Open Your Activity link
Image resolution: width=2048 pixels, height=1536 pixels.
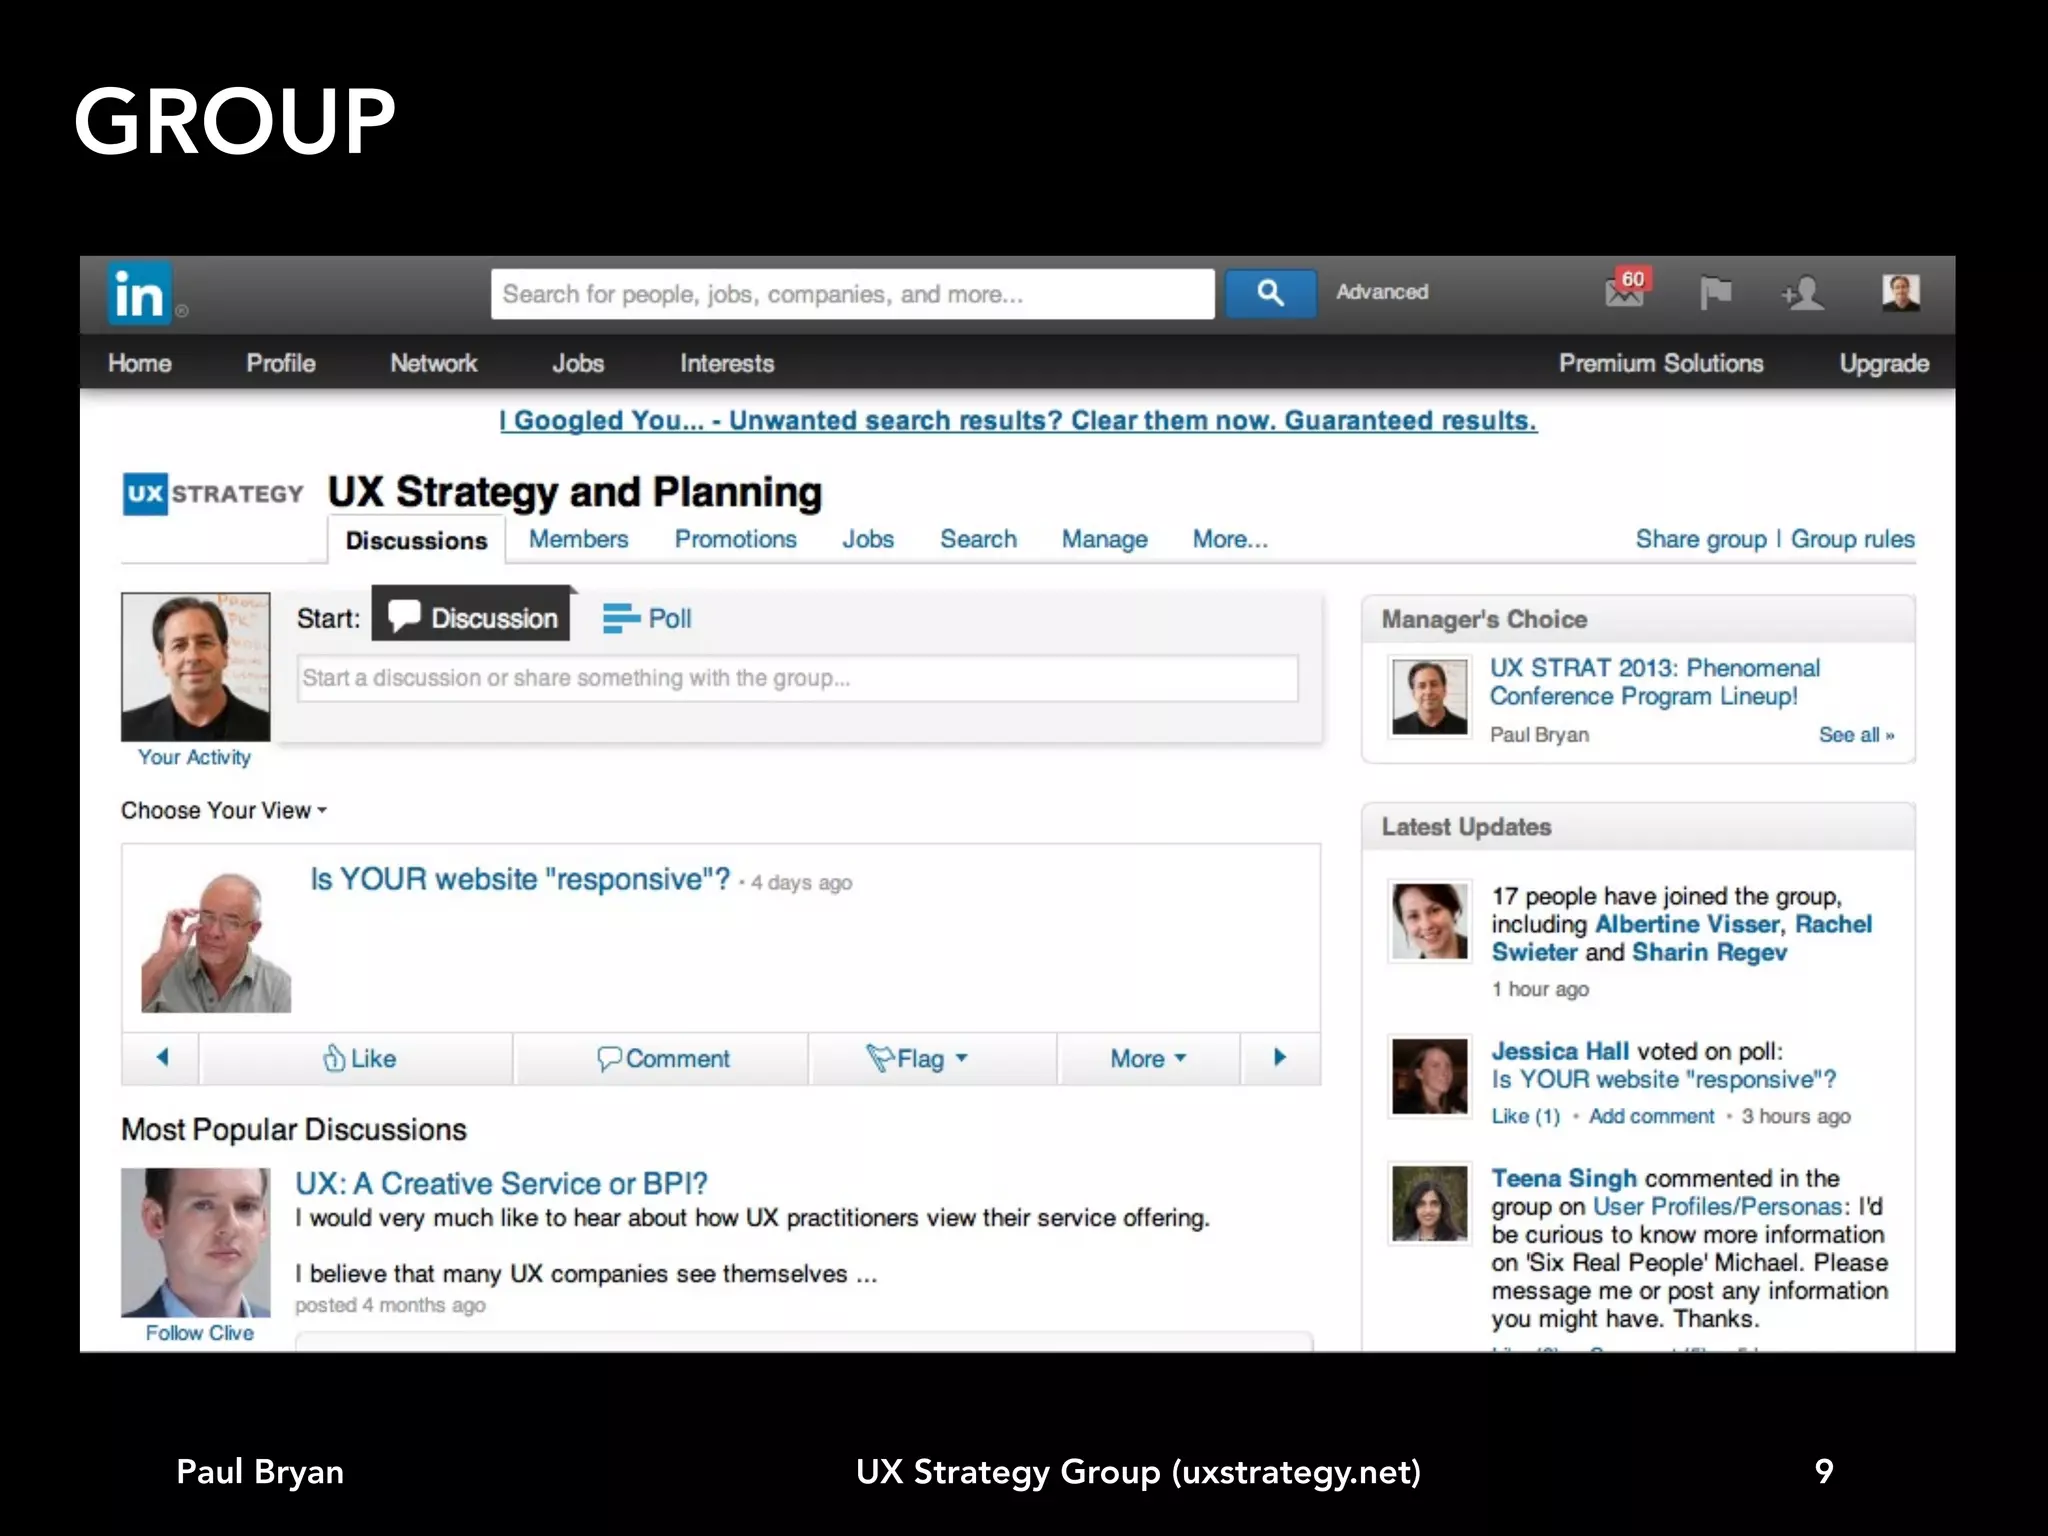pos(195,757)
